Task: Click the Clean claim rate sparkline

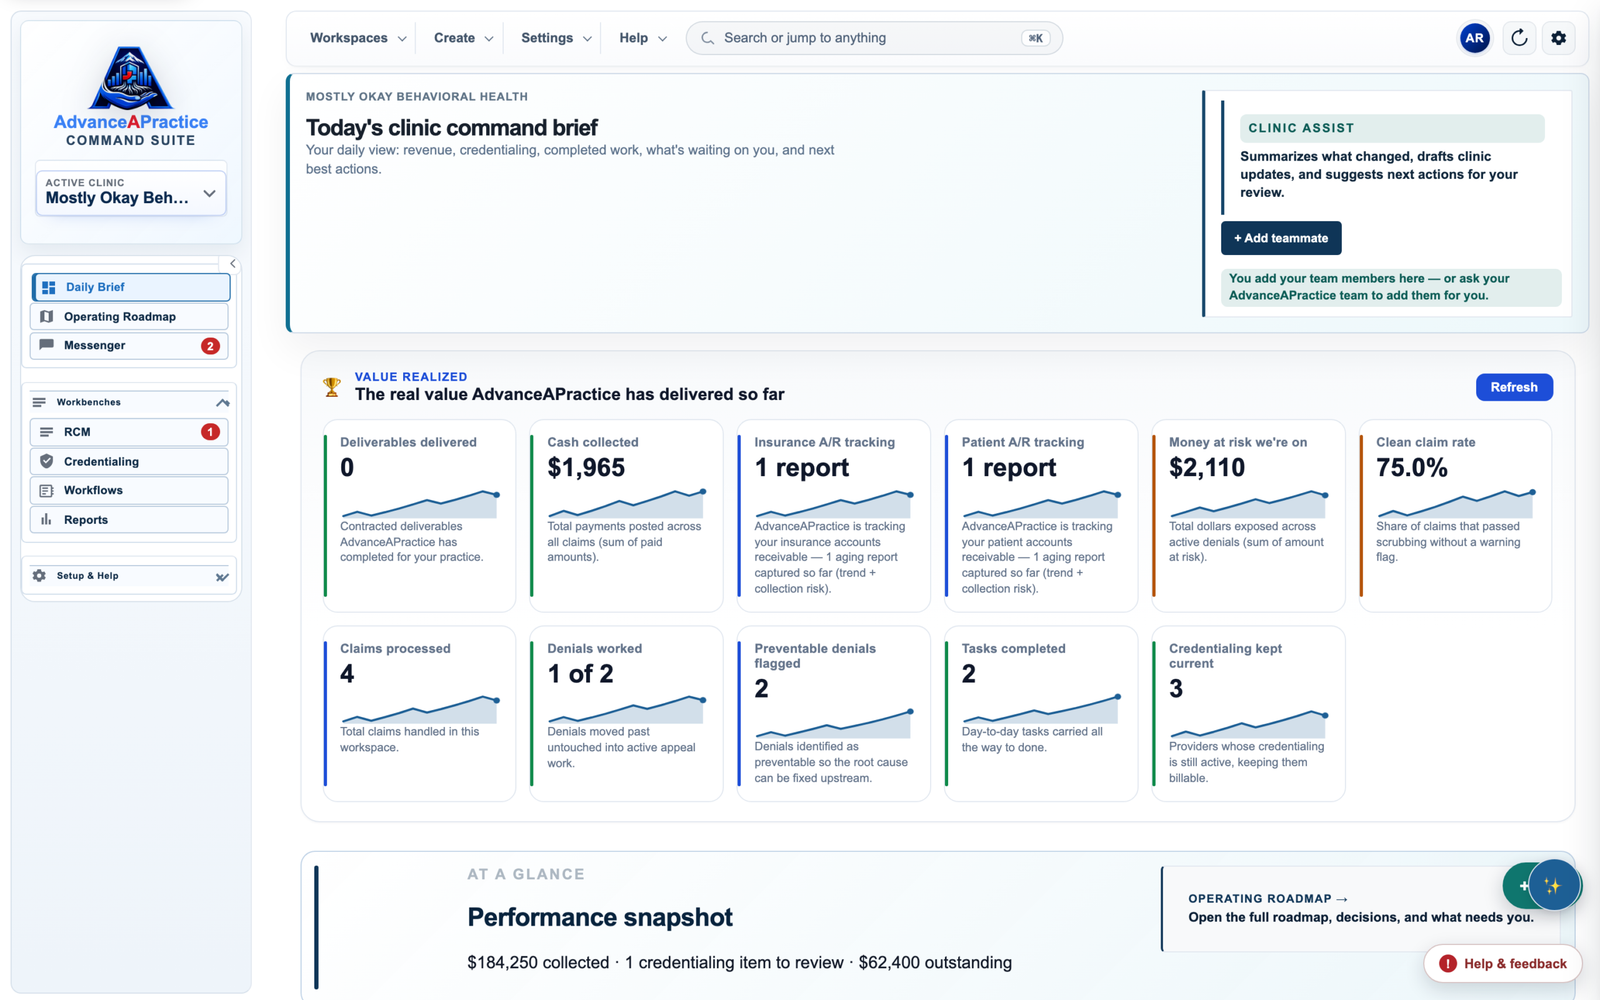Action: click(x=1455, y=503)
